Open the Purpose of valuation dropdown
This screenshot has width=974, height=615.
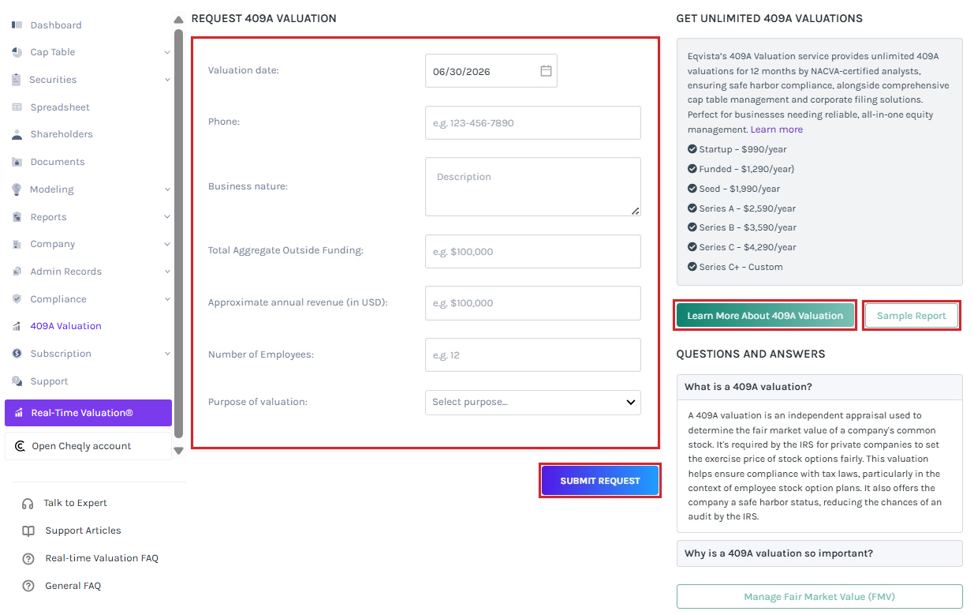point(532,402)
